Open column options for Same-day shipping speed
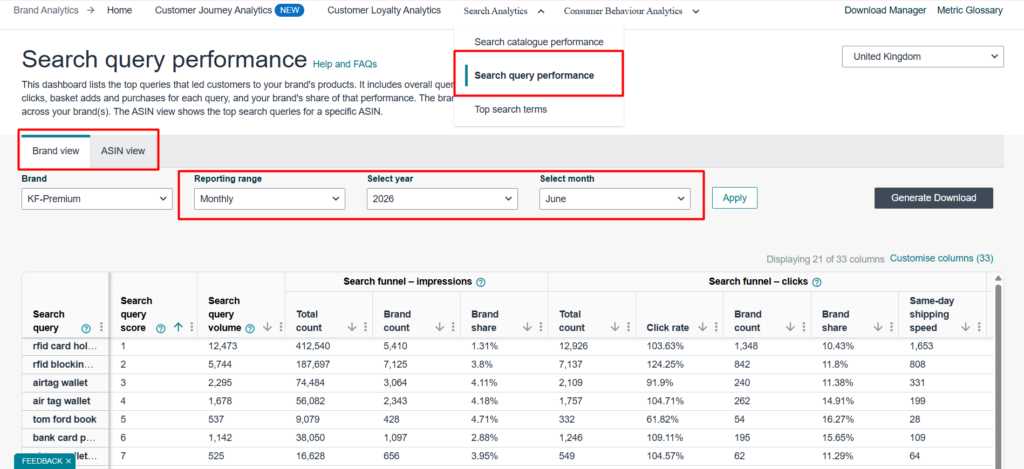This screenshot has height=469, width=1024. [x=980, y=328]
